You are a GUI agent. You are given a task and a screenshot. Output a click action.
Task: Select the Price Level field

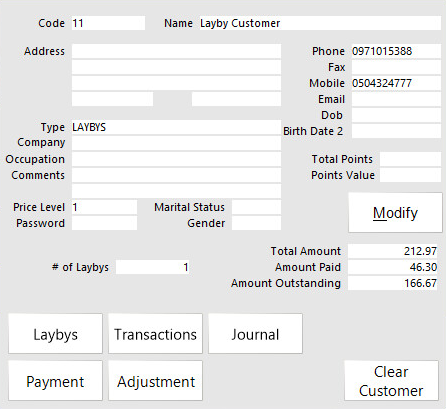(x=104, y=207)
